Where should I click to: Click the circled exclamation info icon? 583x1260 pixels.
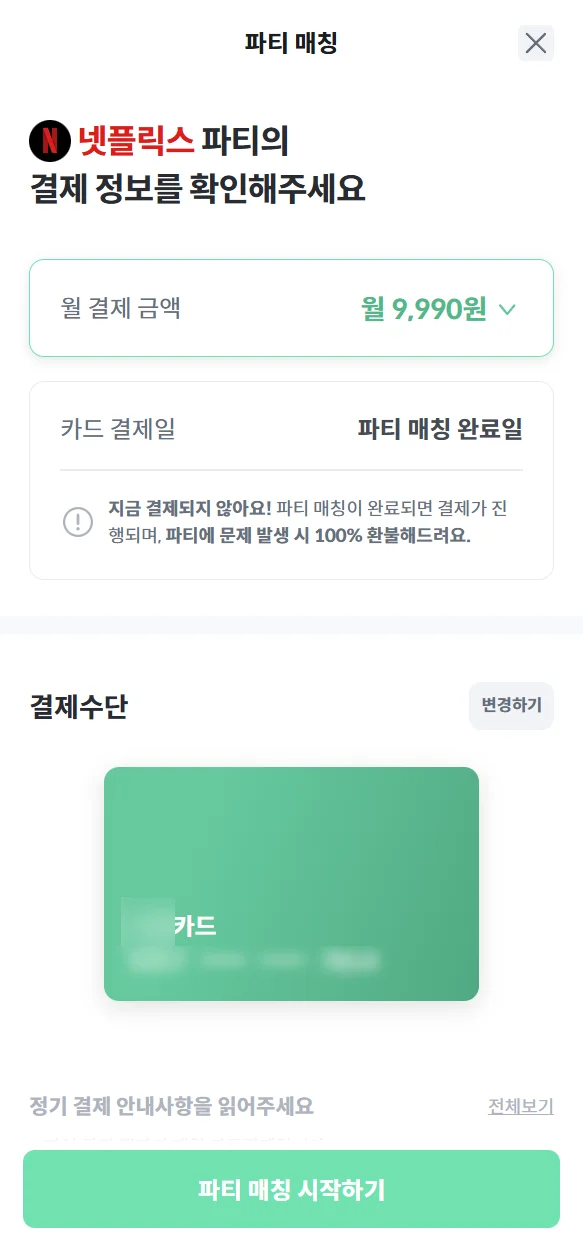[75, 519]
